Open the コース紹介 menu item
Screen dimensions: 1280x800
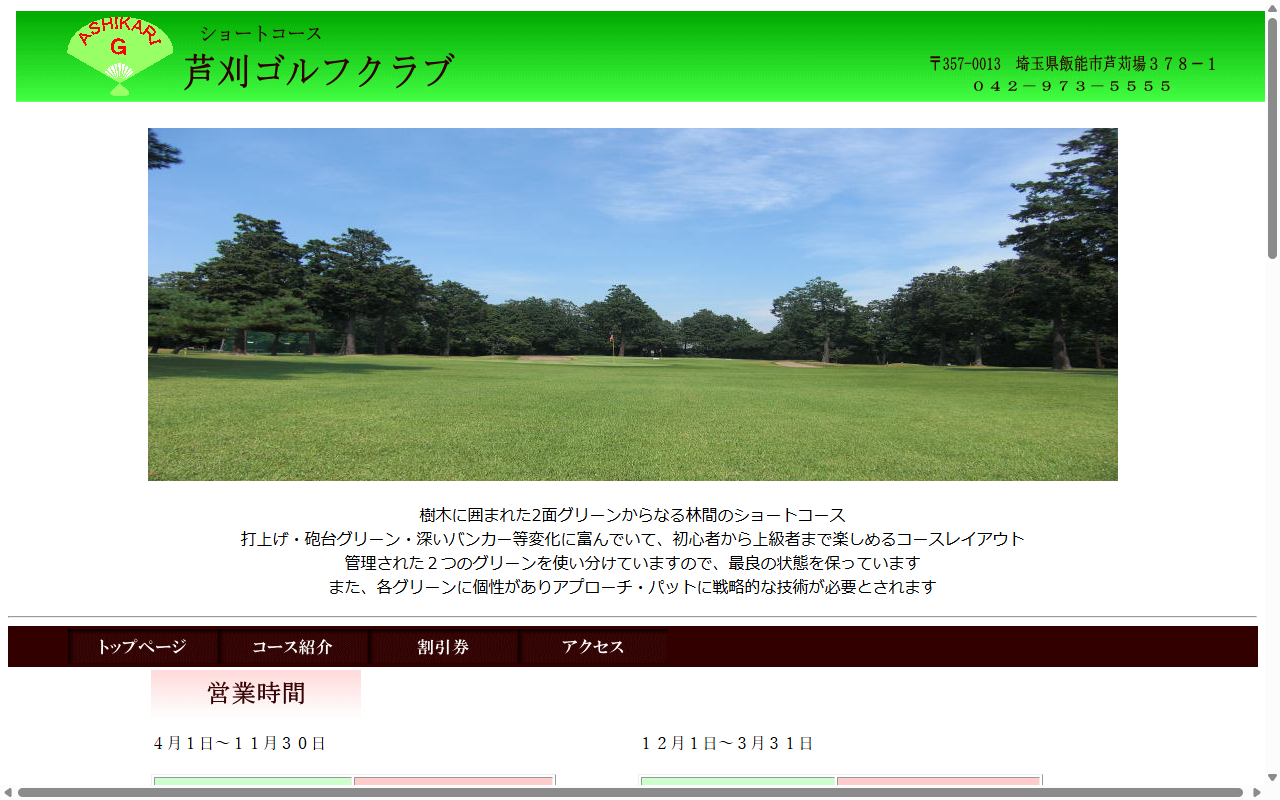click(x=293, y=647)
